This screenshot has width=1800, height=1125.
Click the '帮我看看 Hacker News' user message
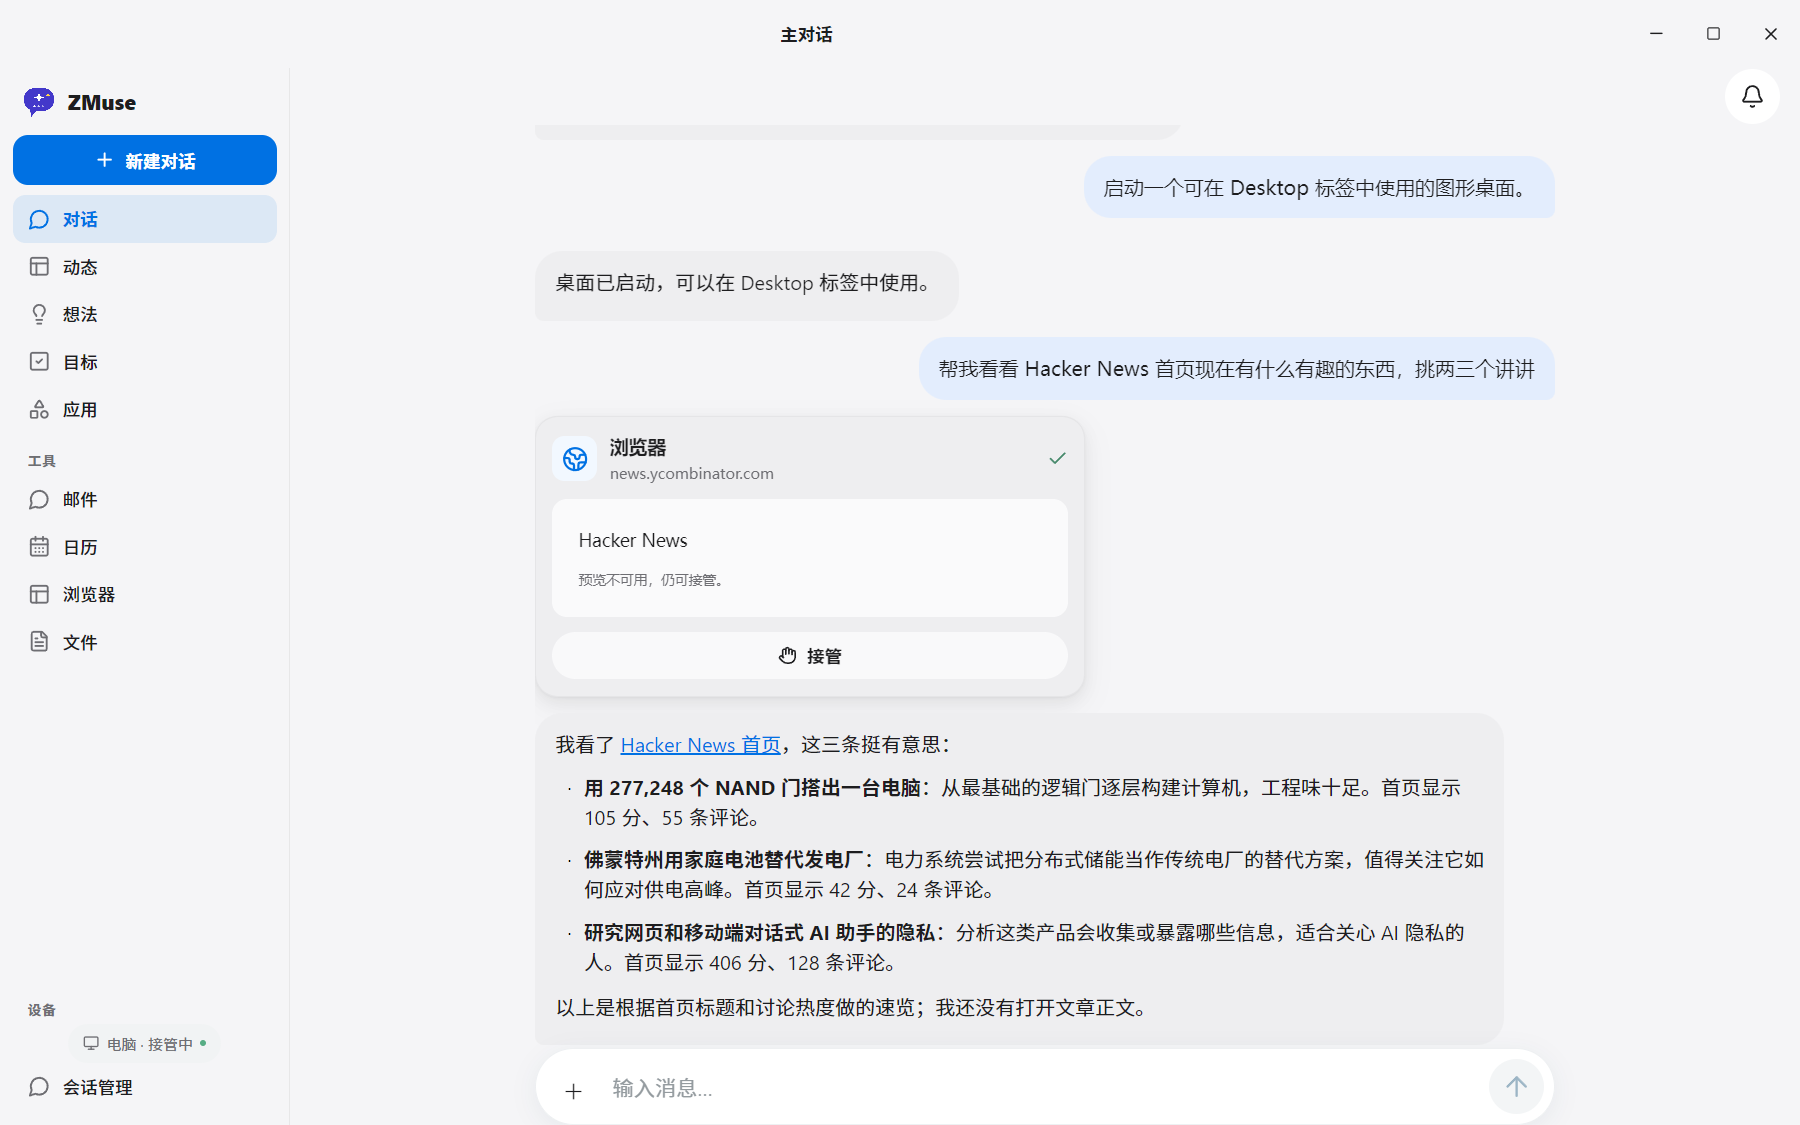(1237, 369)
